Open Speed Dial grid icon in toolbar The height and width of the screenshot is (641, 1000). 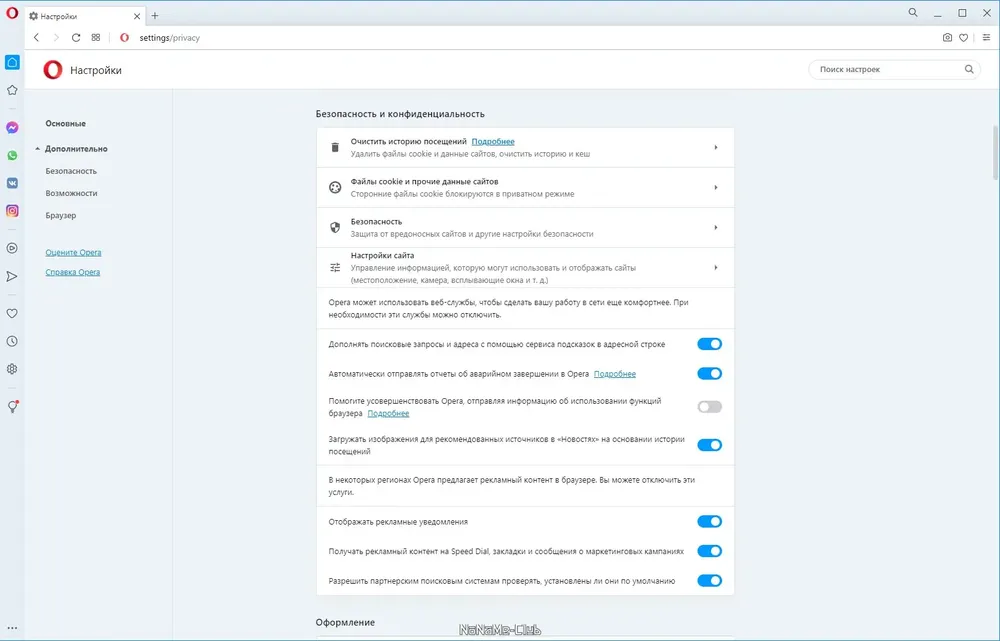point(96,38)
